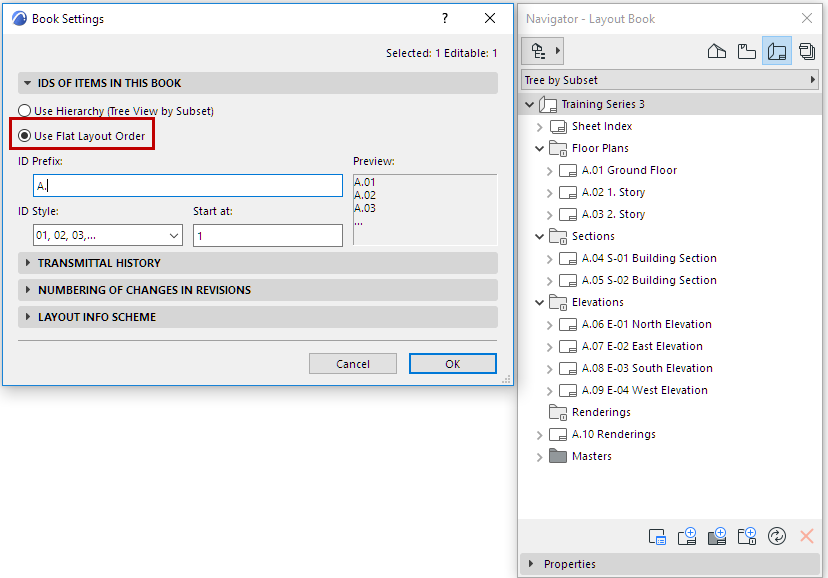Select layout A.02 1. Story
Image resolution: width=828 pixels, height=578 pixels.
pos(602,193)
